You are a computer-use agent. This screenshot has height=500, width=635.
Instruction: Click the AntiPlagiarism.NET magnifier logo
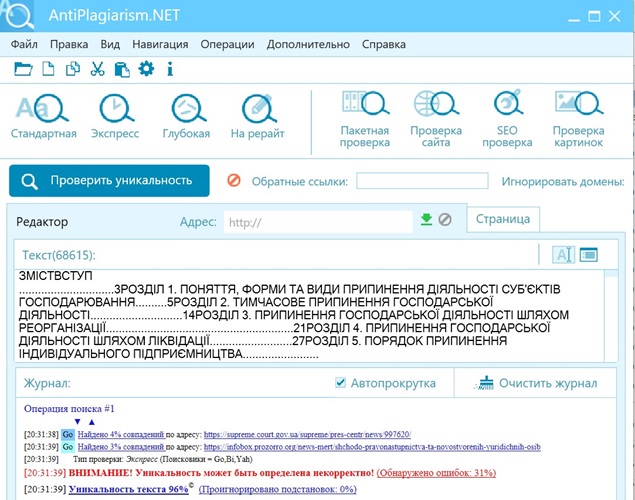click(x=17, y=15)
